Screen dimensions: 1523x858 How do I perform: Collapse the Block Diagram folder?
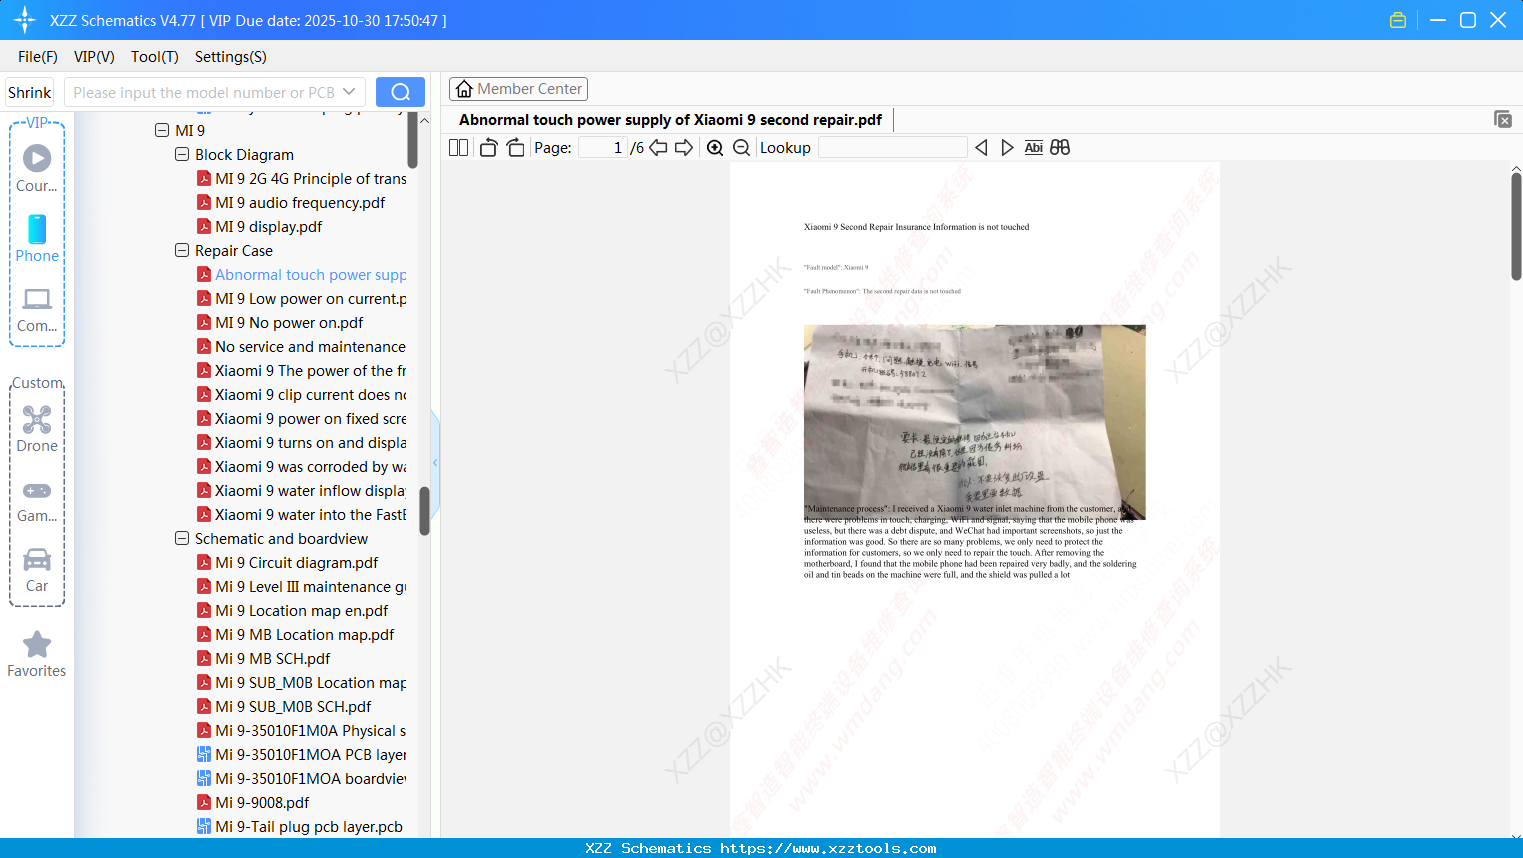click(182, 154)
